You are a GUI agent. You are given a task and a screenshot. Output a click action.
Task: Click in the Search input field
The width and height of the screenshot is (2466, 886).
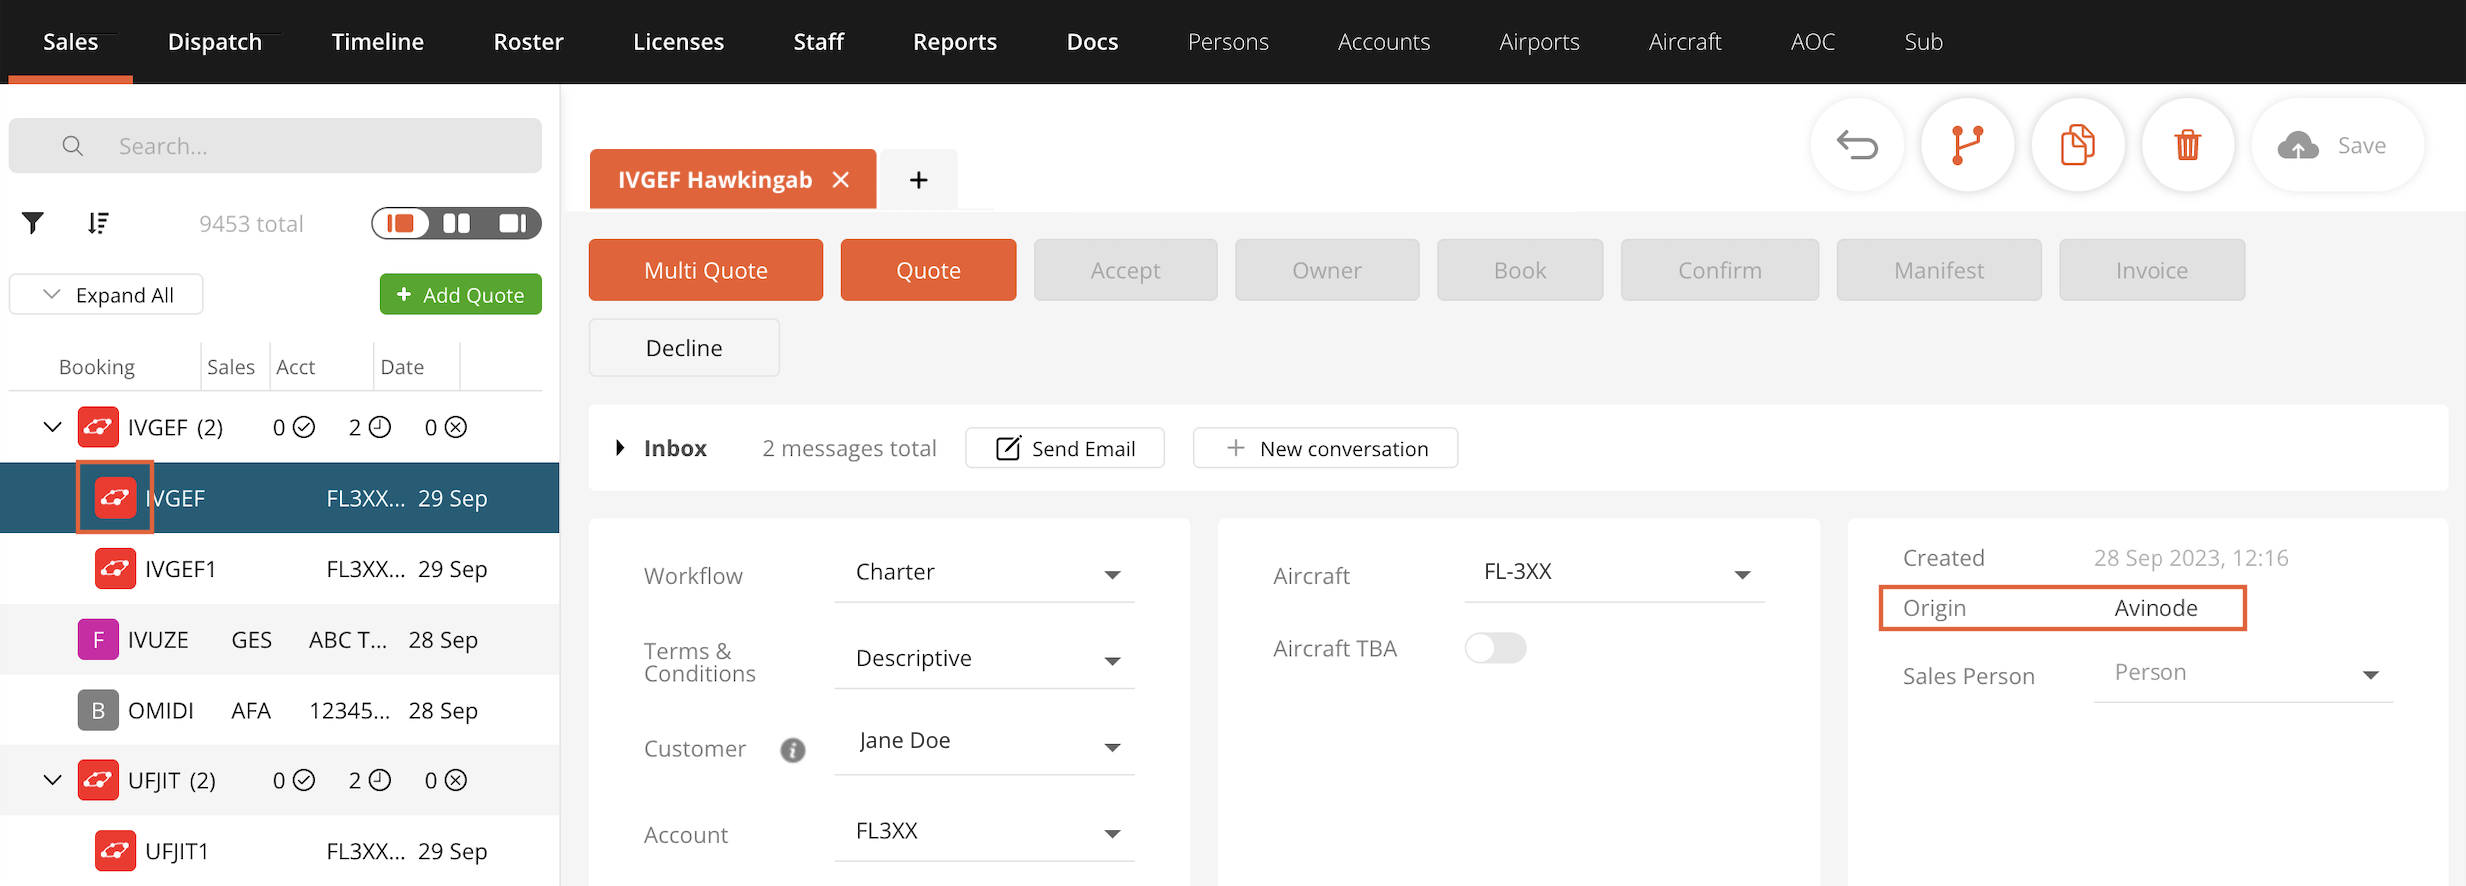(275, 146)
